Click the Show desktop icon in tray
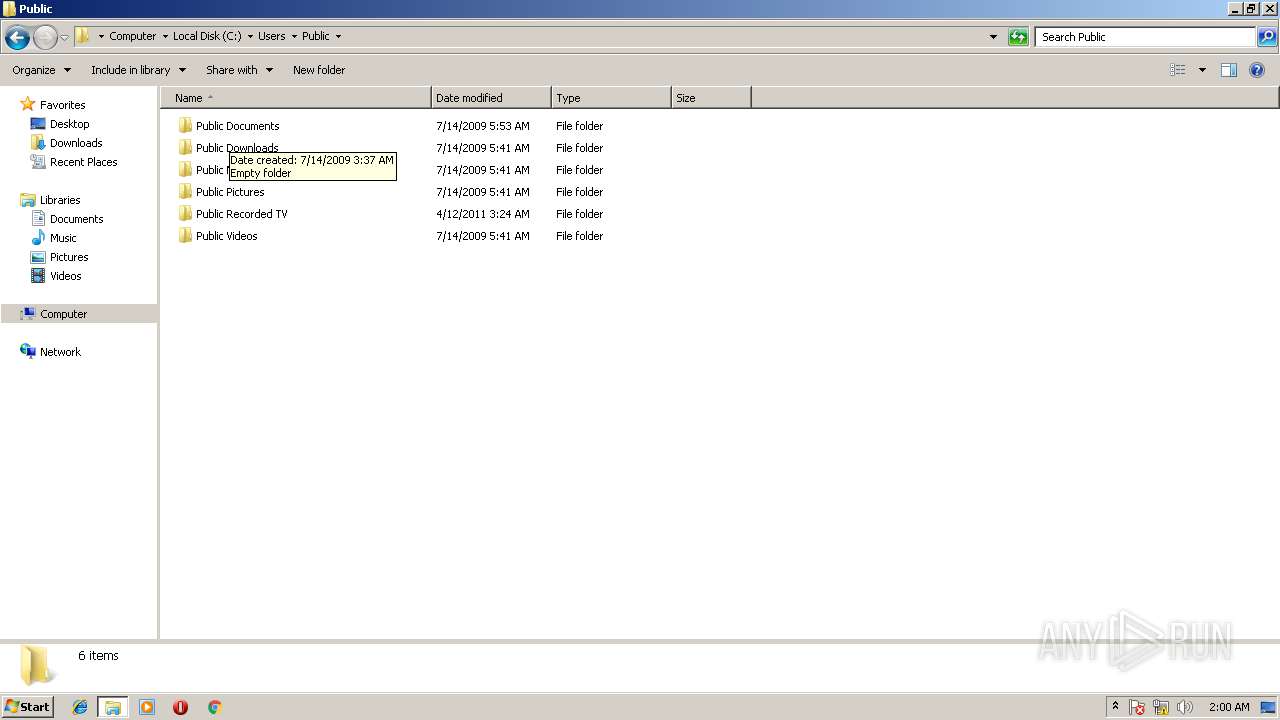 [x=1268, y=707]
